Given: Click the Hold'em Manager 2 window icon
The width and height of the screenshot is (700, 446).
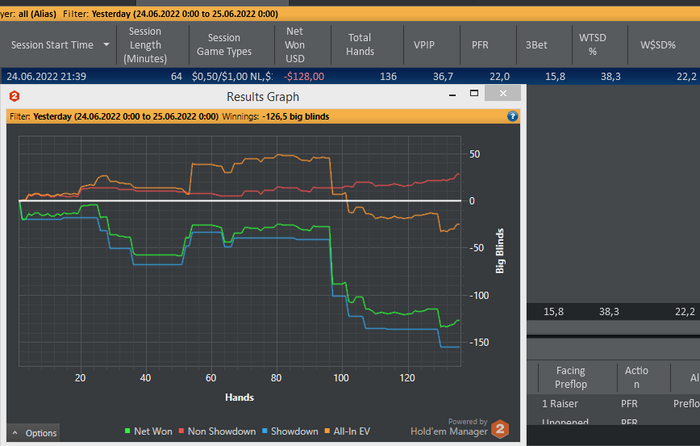Looking at the screenshot, I should [14, 96].
